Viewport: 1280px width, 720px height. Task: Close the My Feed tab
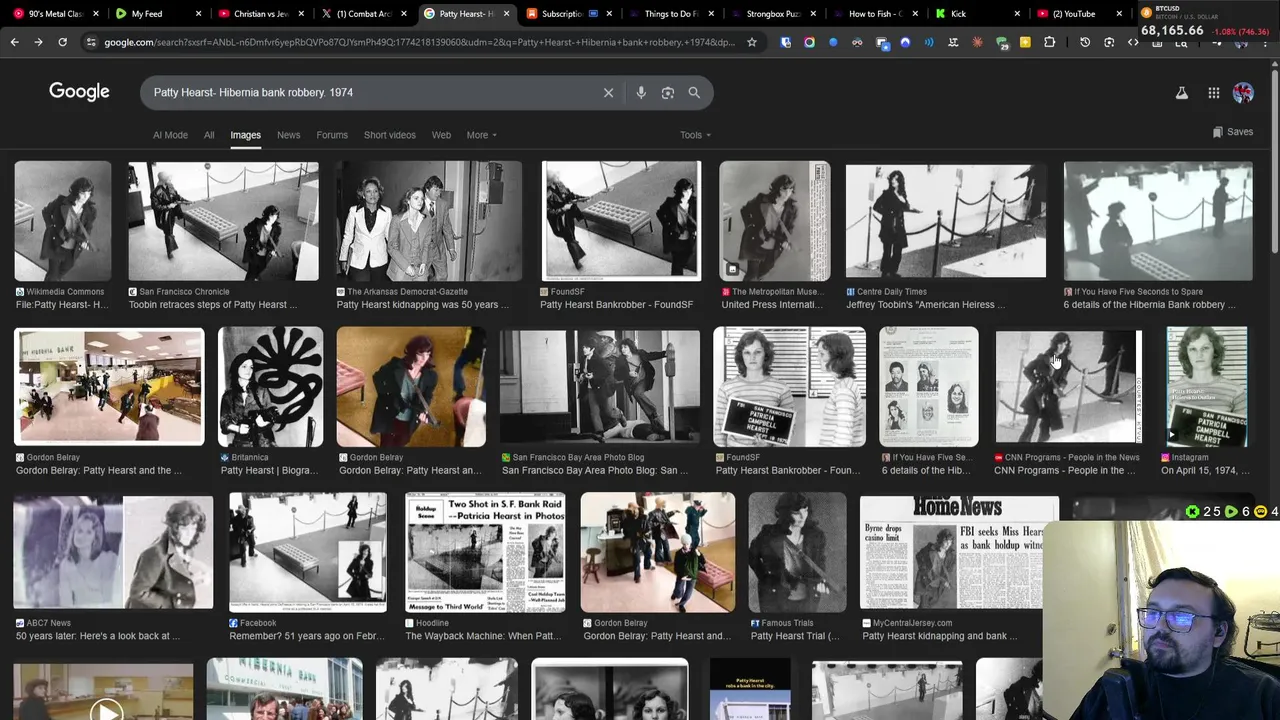(x=198, y=14)
